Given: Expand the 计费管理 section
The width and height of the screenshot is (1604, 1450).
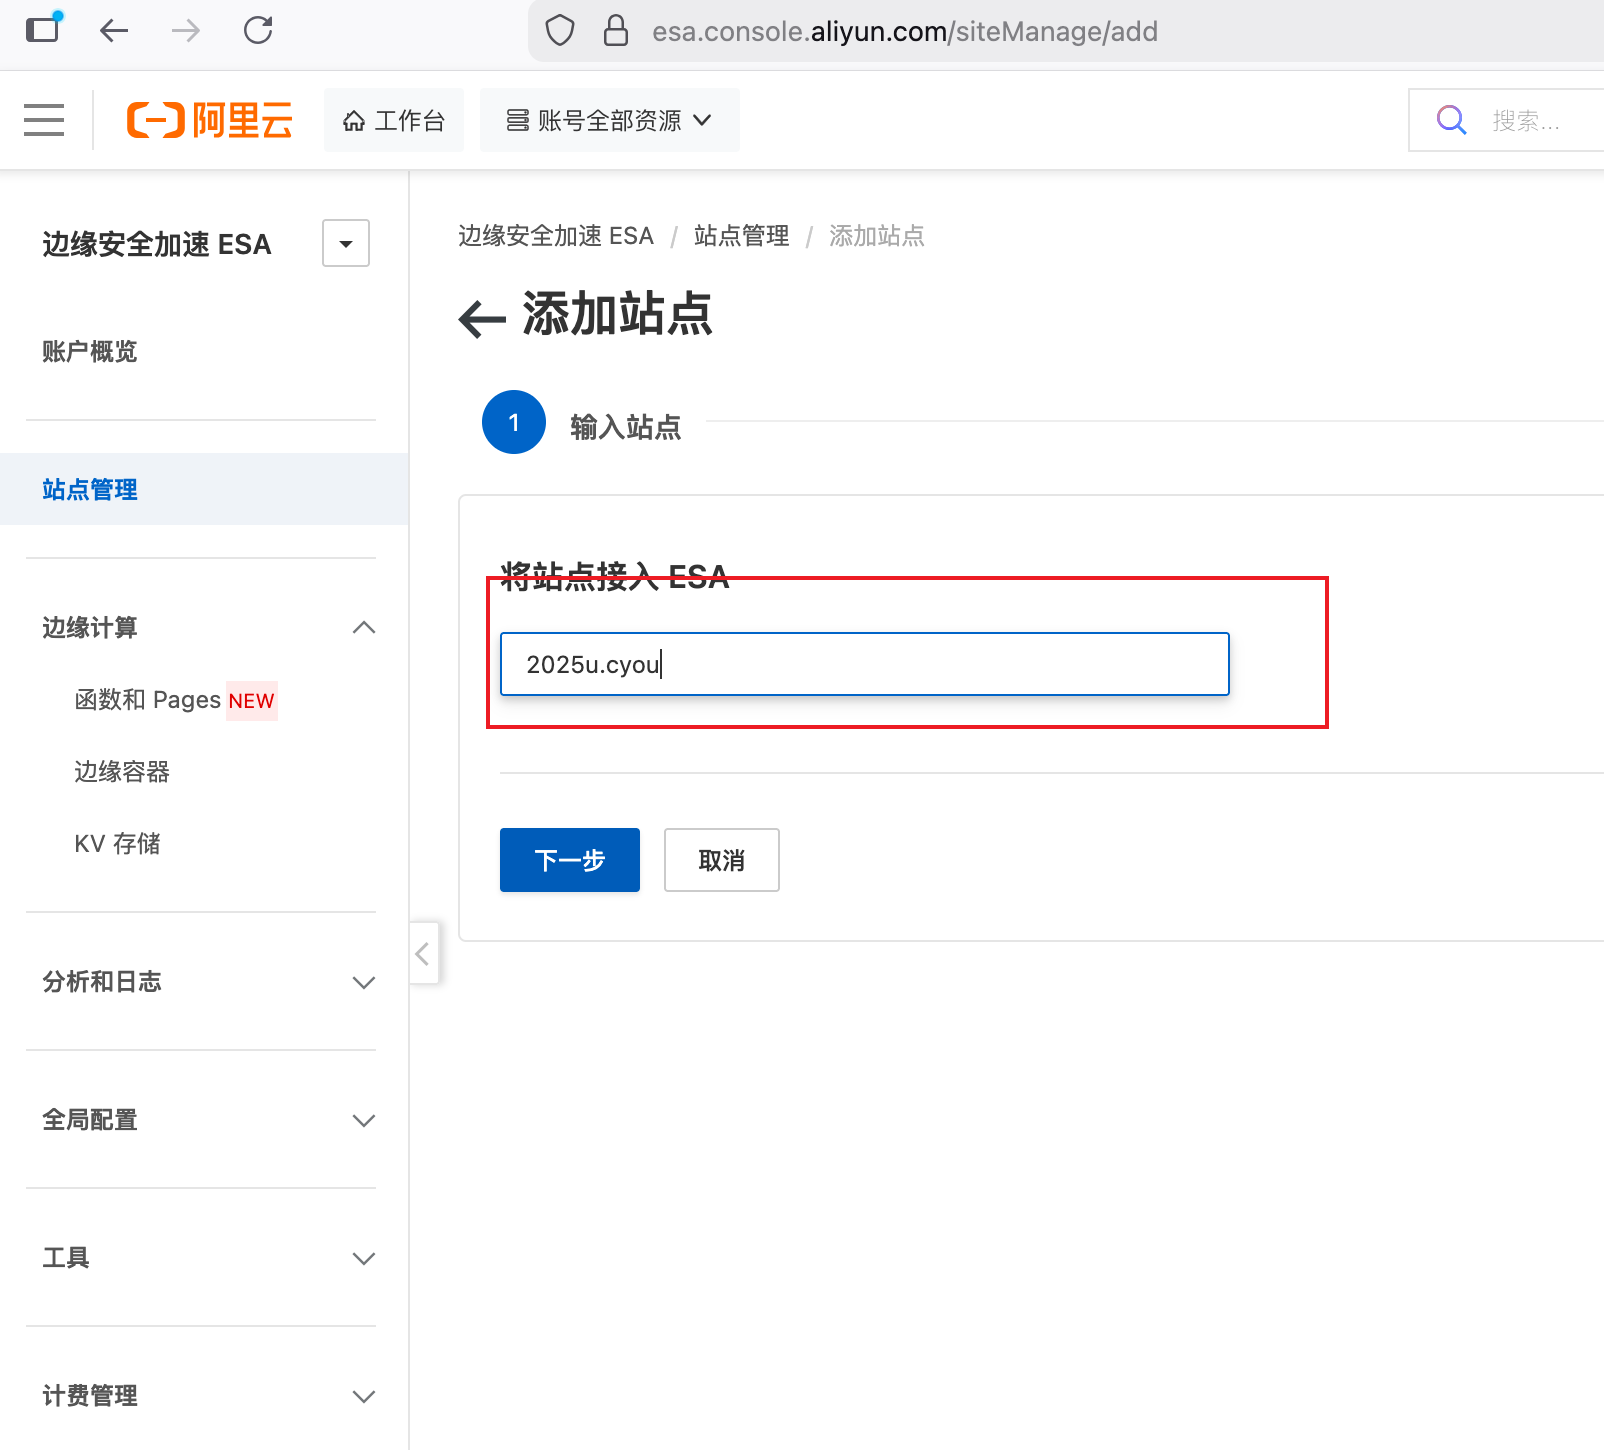Looking at the screenshot, I should (x=363, y=1396).
